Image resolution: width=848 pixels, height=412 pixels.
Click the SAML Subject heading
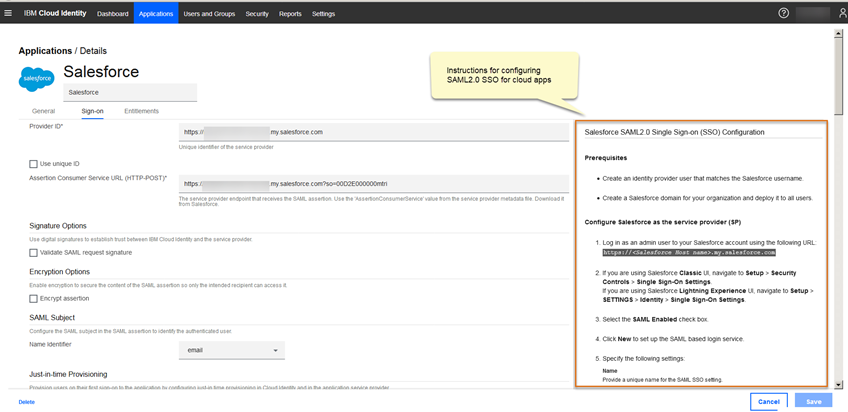(52, 317)
